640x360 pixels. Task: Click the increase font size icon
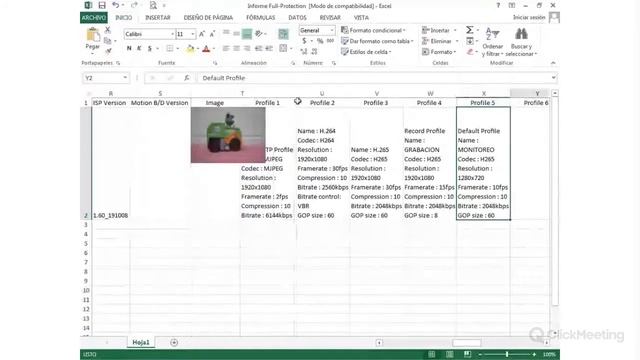pyautogui.click(x=202, y=34)
